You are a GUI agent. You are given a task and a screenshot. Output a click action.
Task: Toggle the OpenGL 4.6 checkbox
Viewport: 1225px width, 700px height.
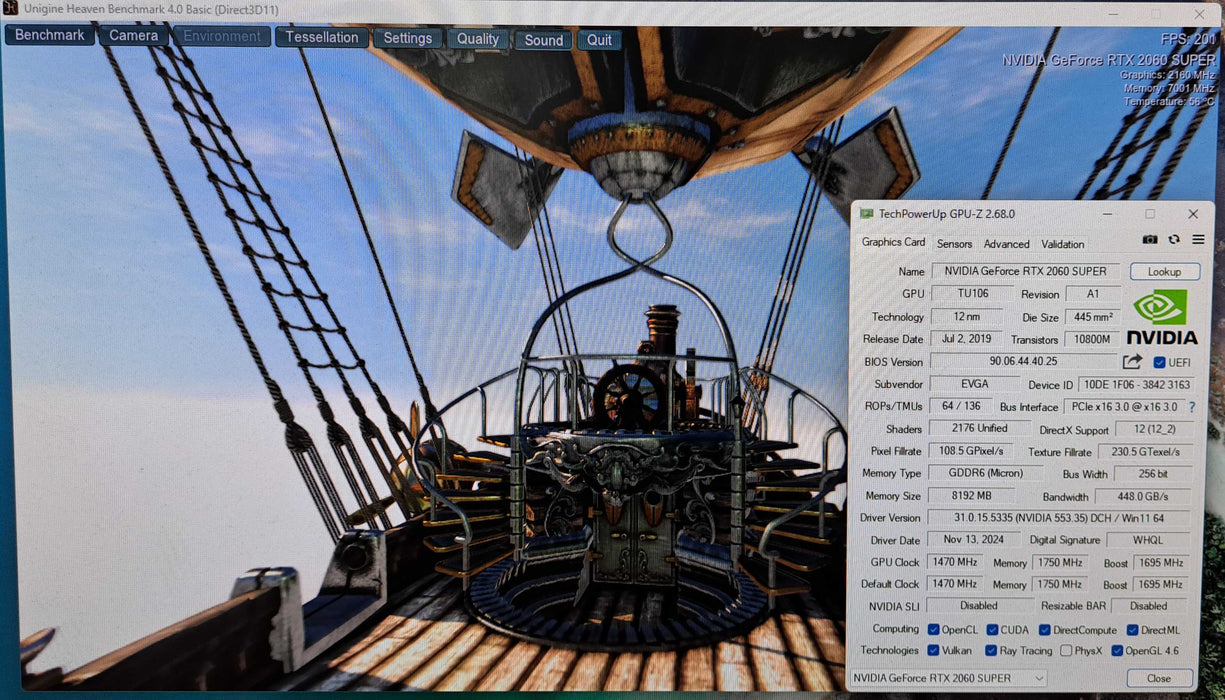(x=1117, y=650)
